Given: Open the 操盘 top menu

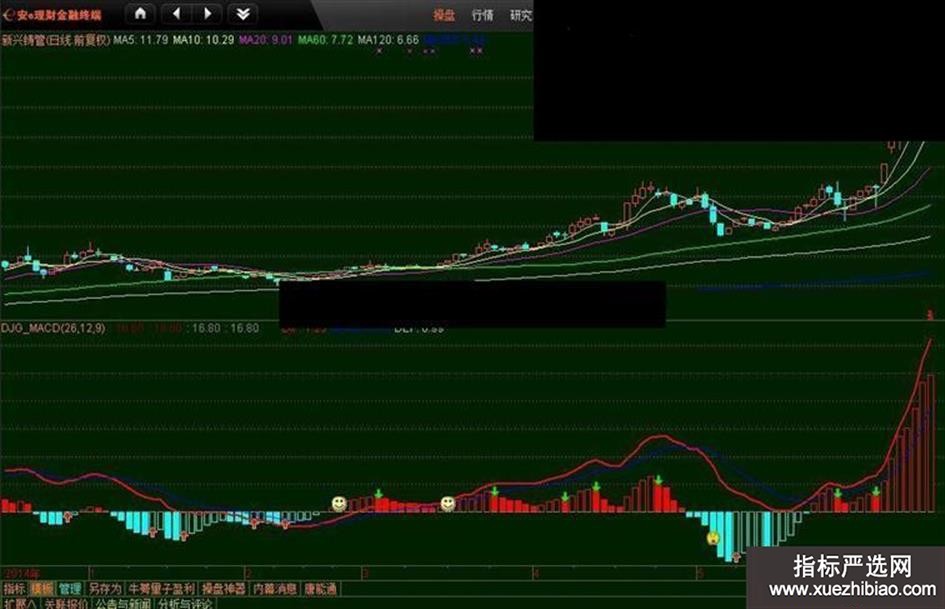Looking at the screenshot, I should 444,15.
